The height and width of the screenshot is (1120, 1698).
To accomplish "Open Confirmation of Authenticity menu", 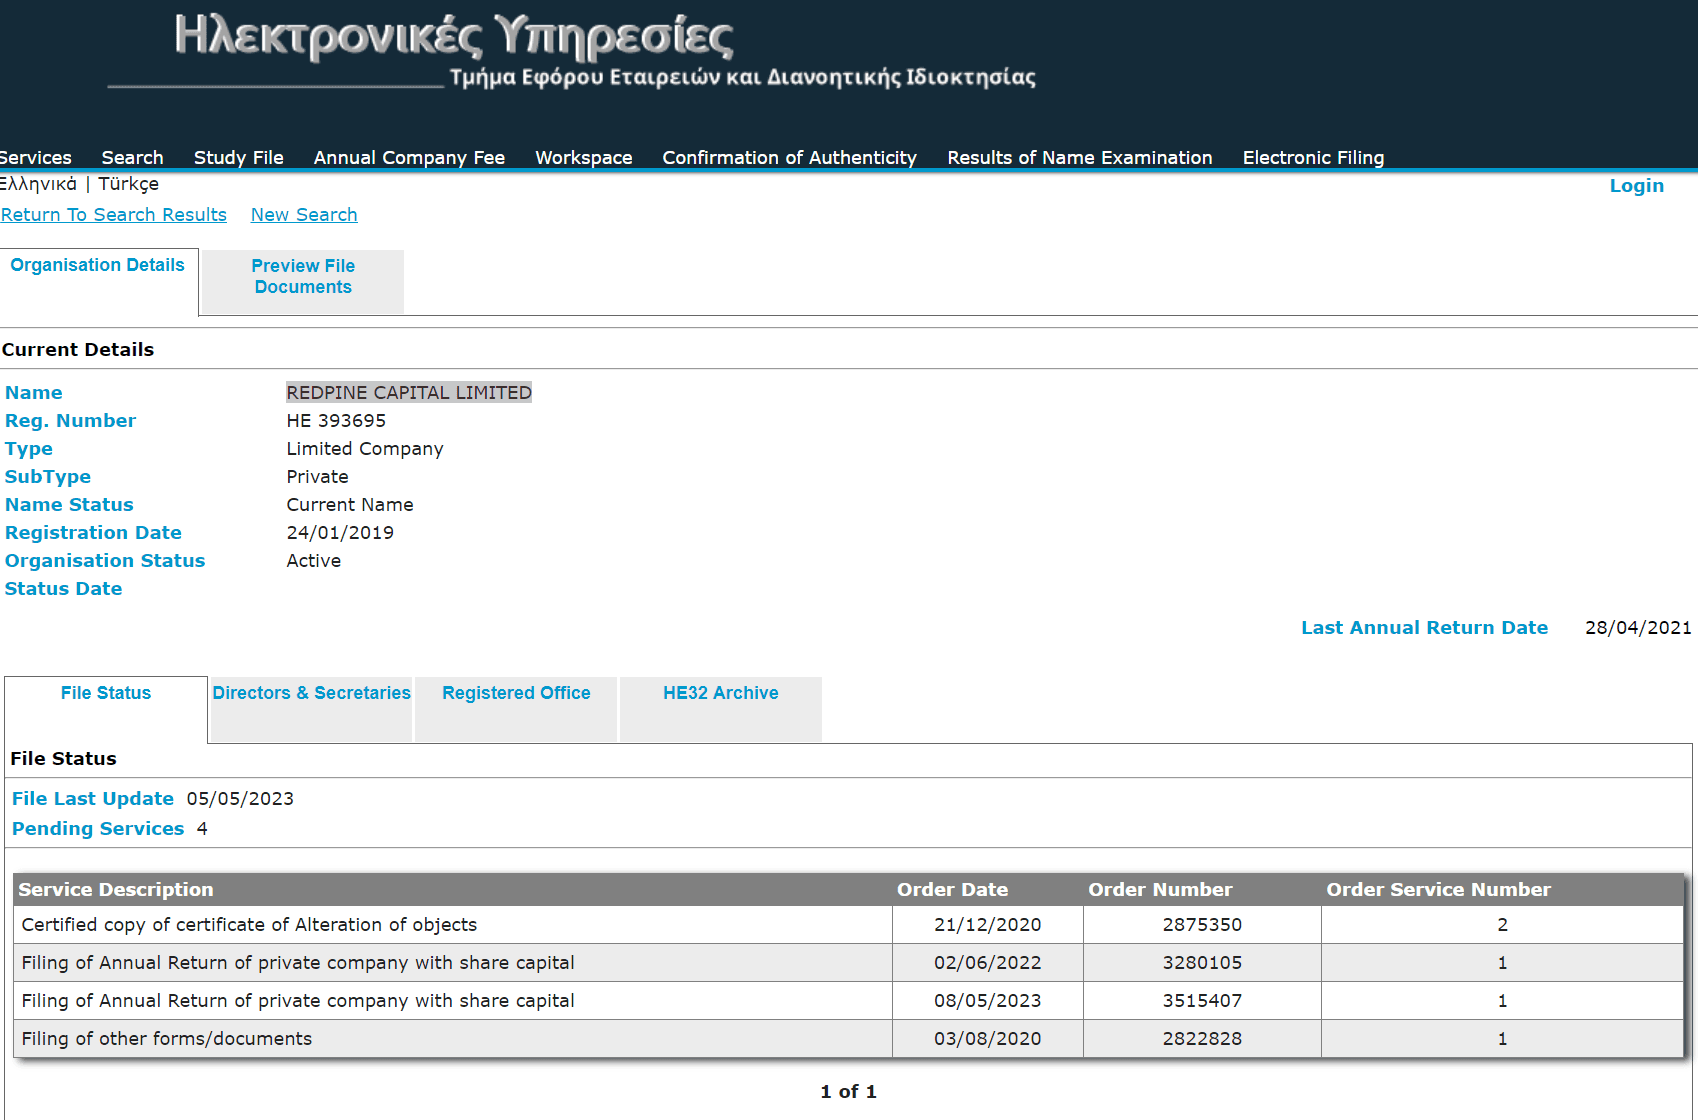I will tap(789, 157).
